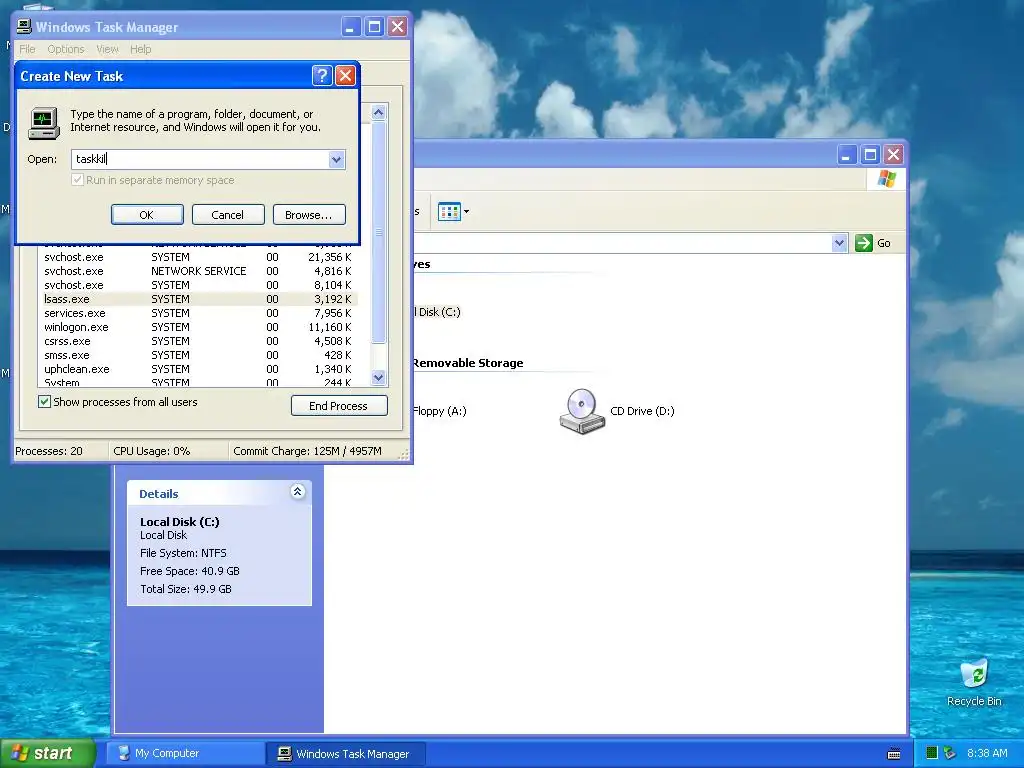Click the green Go arrow icon
The width and height of the screenshot is (1024, 768).
863,243
